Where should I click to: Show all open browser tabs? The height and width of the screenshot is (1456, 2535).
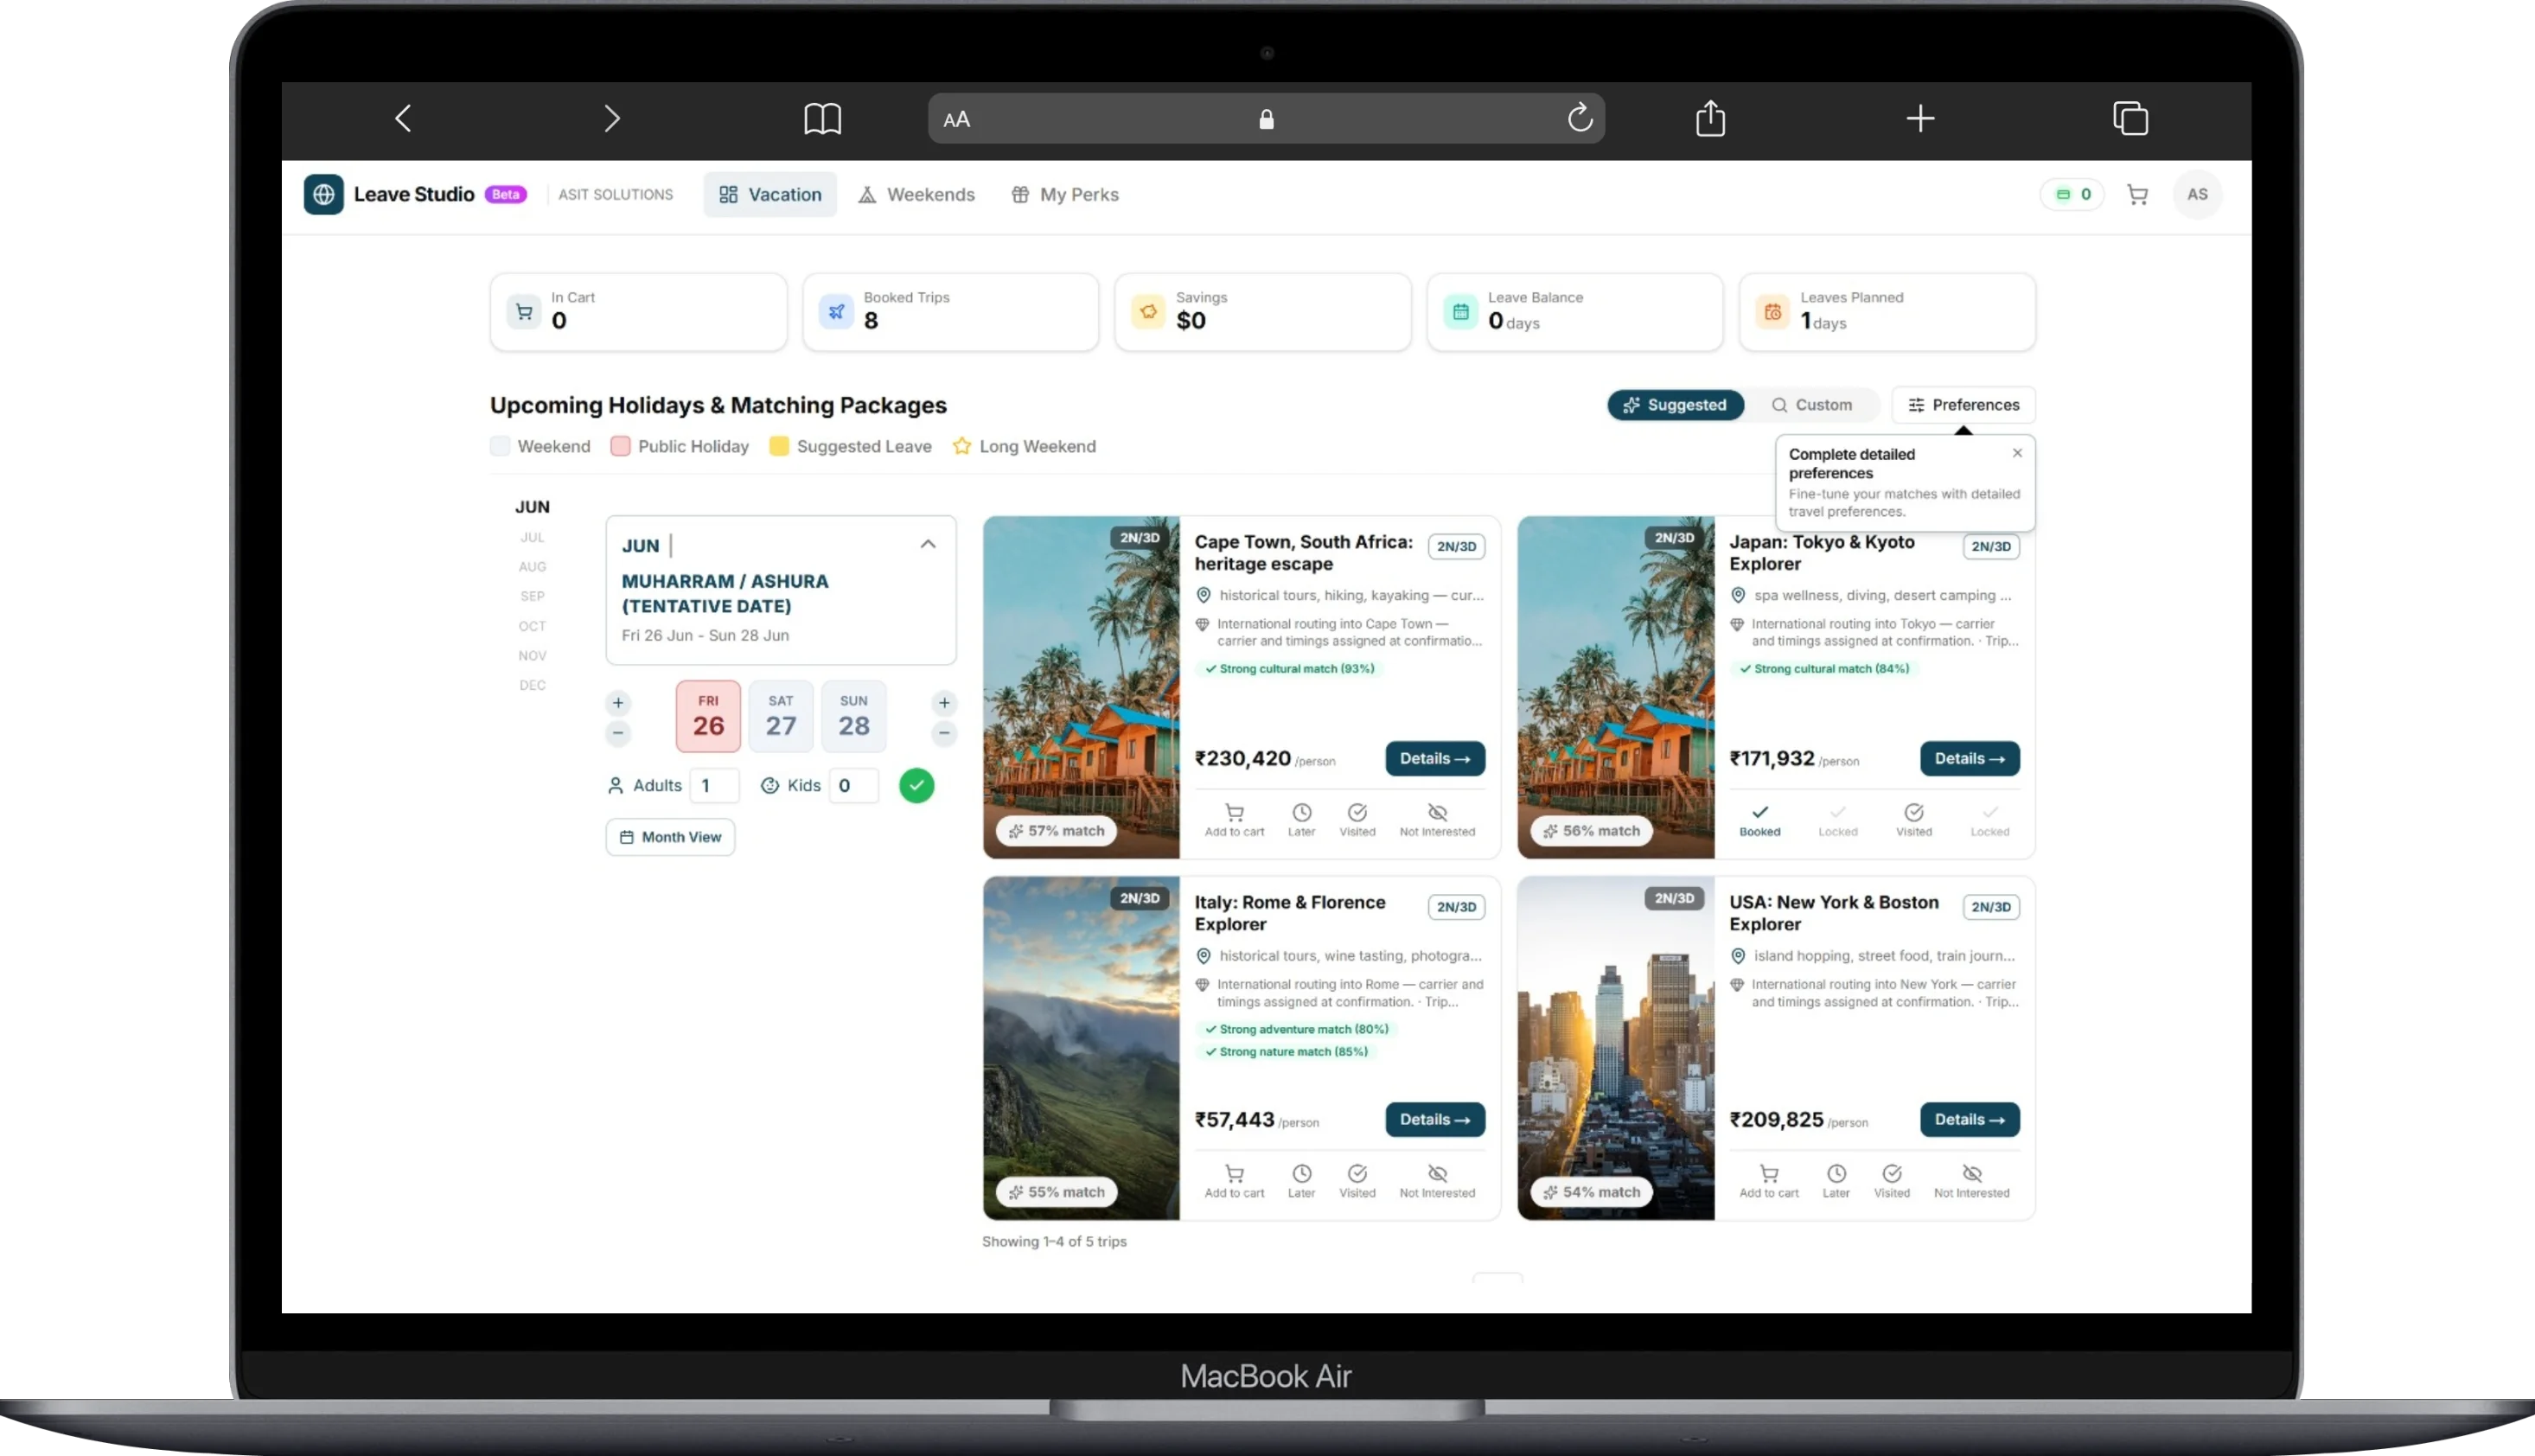coord(2130,118)
